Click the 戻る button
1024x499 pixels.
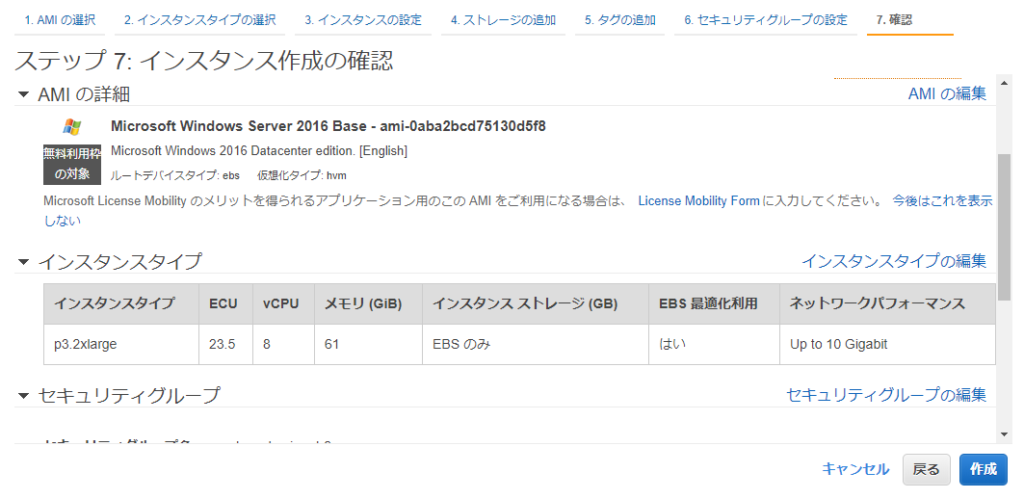pyautogui.click(x=926, y=470)
